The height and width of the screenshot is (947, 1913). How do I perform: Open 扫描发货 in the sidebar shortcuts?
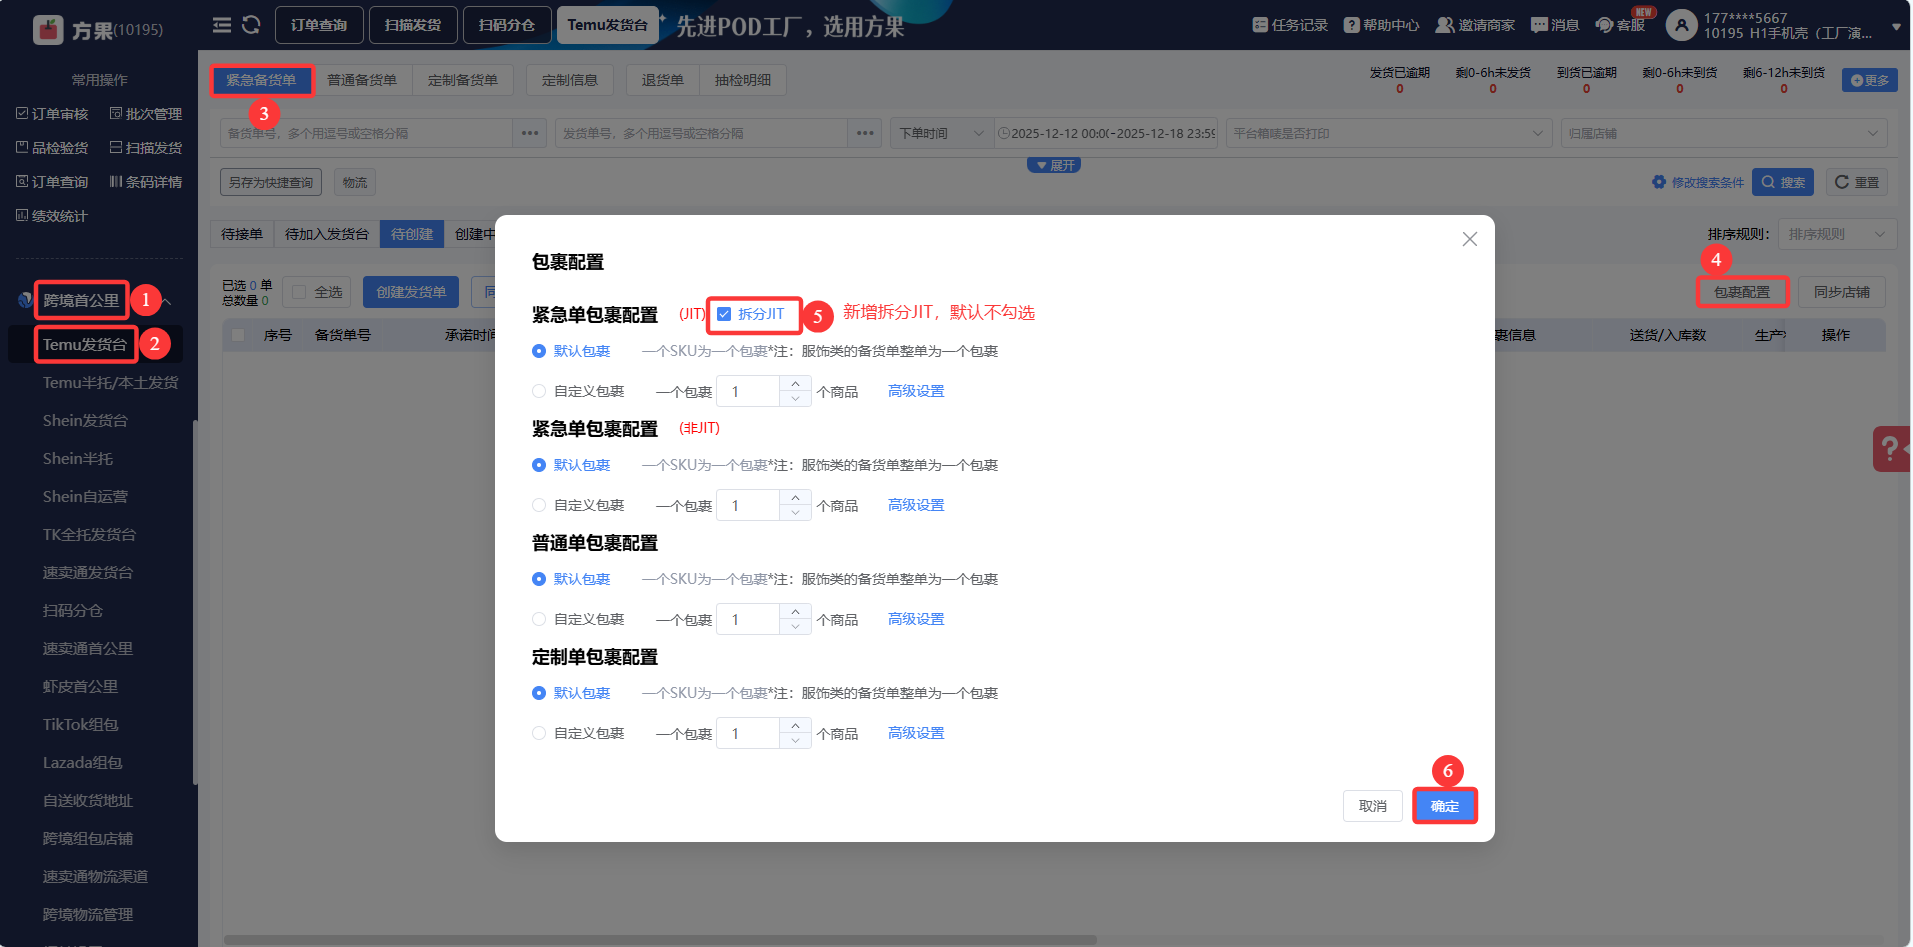(146, 148)
